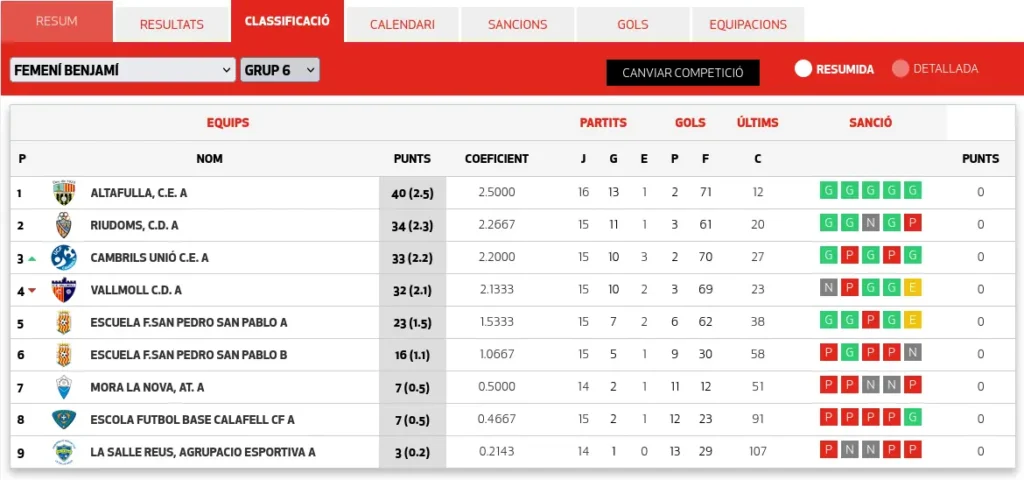This screenshot has height=480, width=1024.
Task: Click the Vallmoll C.D. A team crest
Action: (64, 290)
